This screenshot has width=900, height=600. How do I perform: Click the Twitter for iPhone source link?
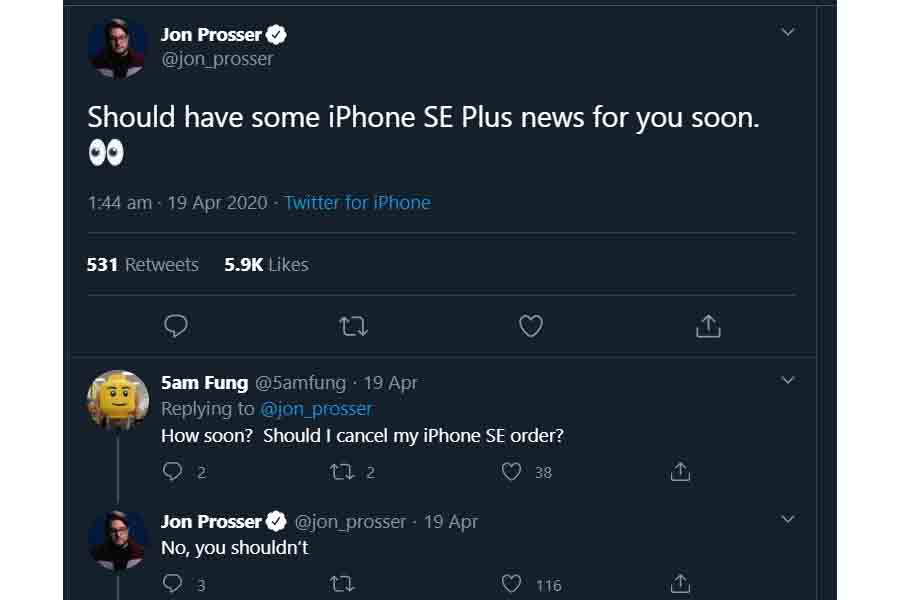357,202
